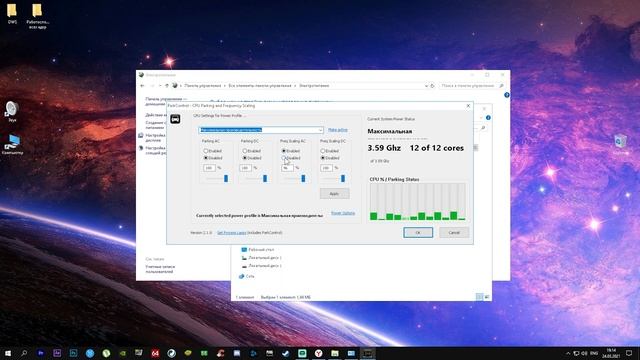The height and width of the screenshot is (360, 640).
Task: Go back in the Control Panel window
Action: click(142, 86)
